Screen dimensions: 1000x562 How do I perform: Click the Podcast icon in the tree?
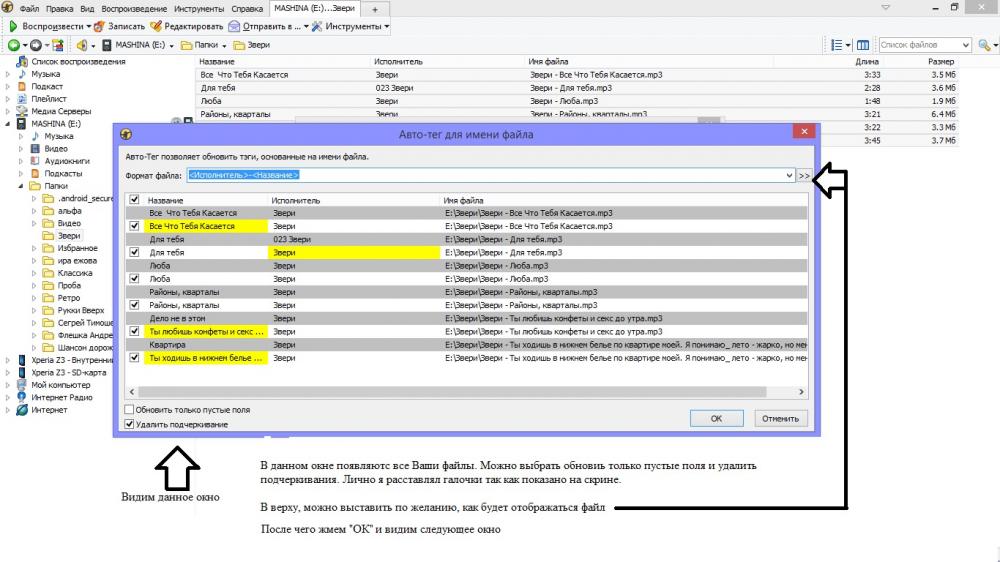(22, 86)
